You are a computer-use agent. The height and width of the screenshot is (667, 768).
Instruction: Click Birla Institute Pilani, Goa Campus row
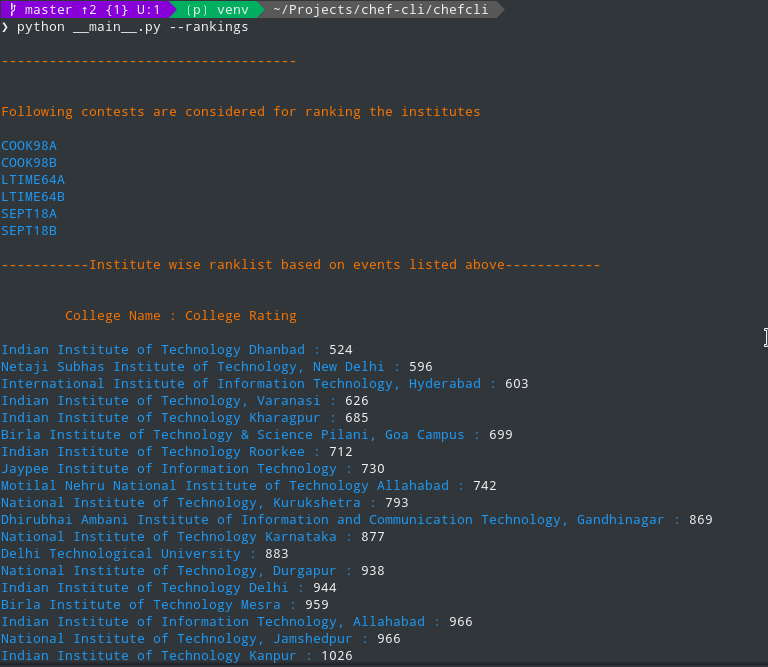pos(257,435)
